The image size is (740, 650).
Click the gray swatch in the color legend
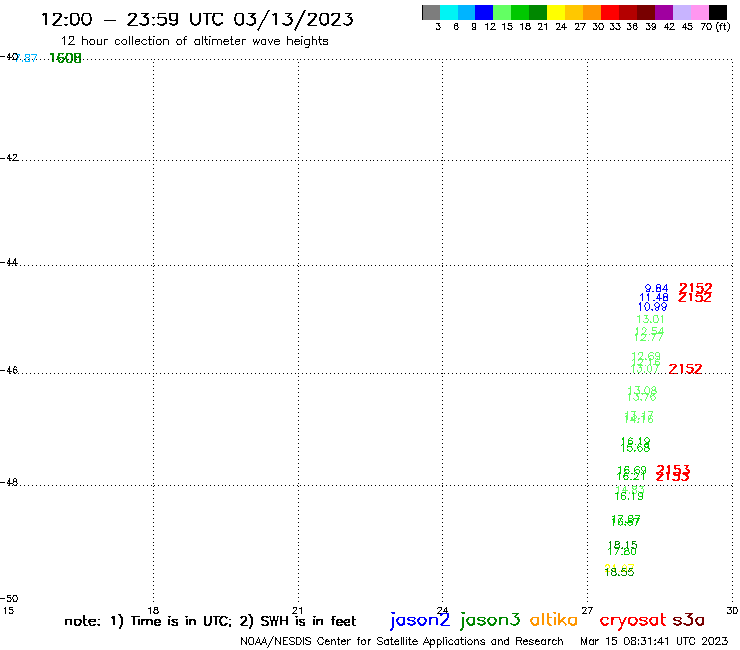[431, 13]
